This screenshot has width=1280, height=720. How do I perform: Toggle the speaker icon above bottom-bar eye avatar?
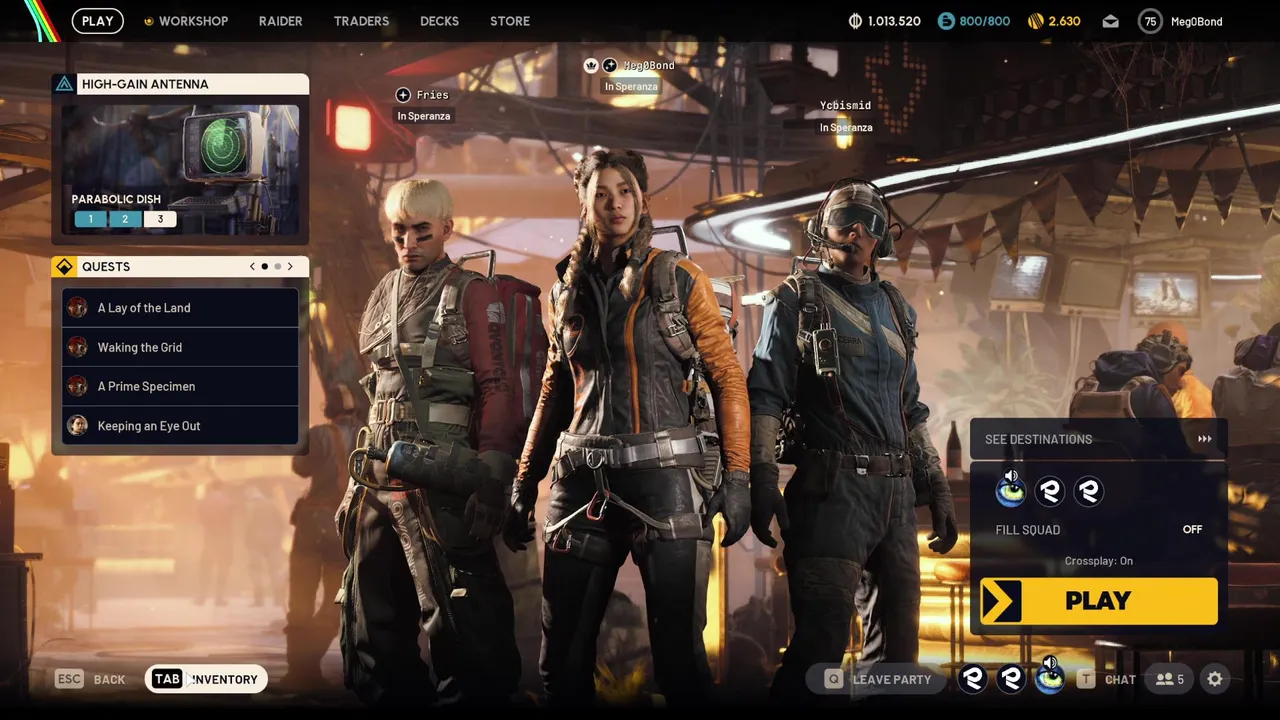click(x=1049, y=662)
